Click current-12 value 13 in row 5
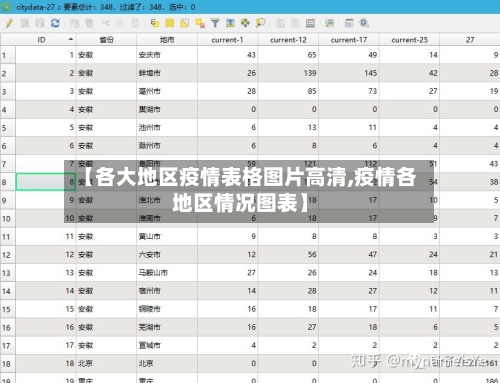This screenshot has height=383, width=500. pyautogui.click(x=288, y=128)
